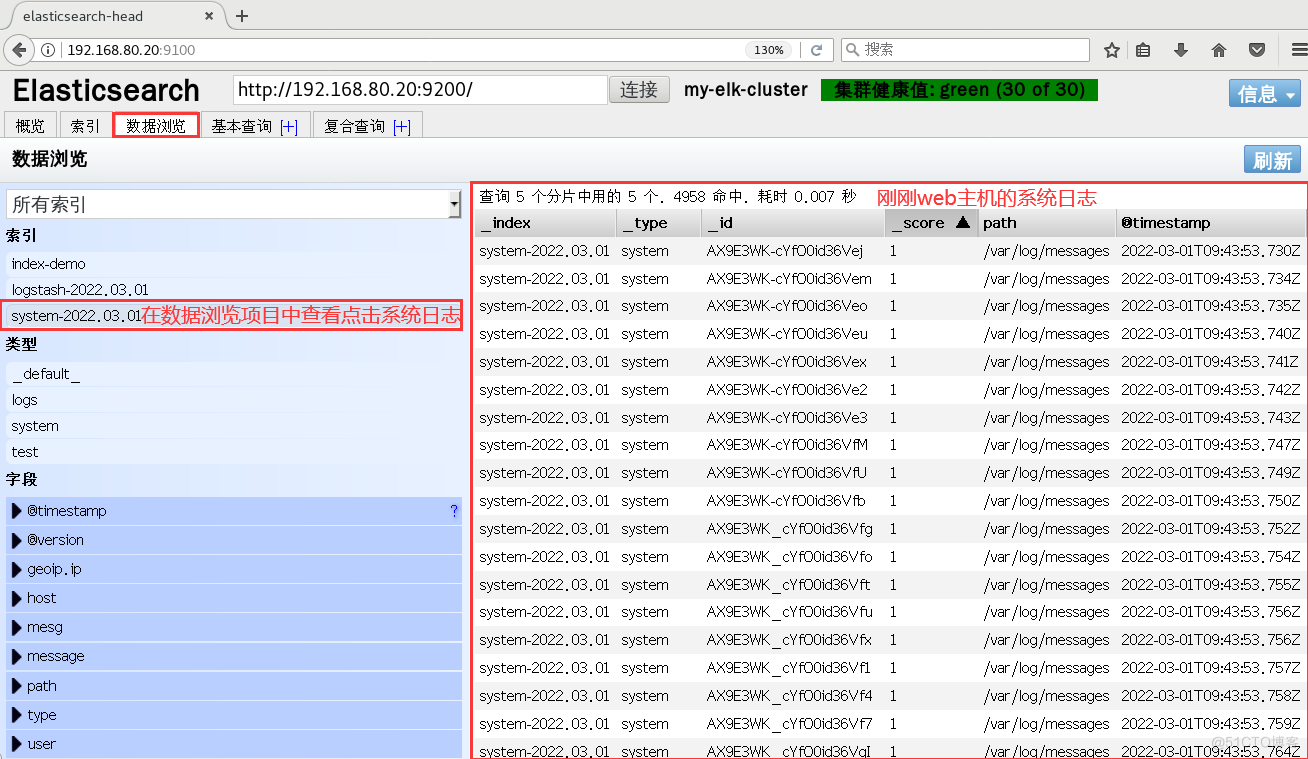Reload the page with the refresh icon
Image resolution: width=1308 pixels, height=759 pixels.
tap(817, 50)
